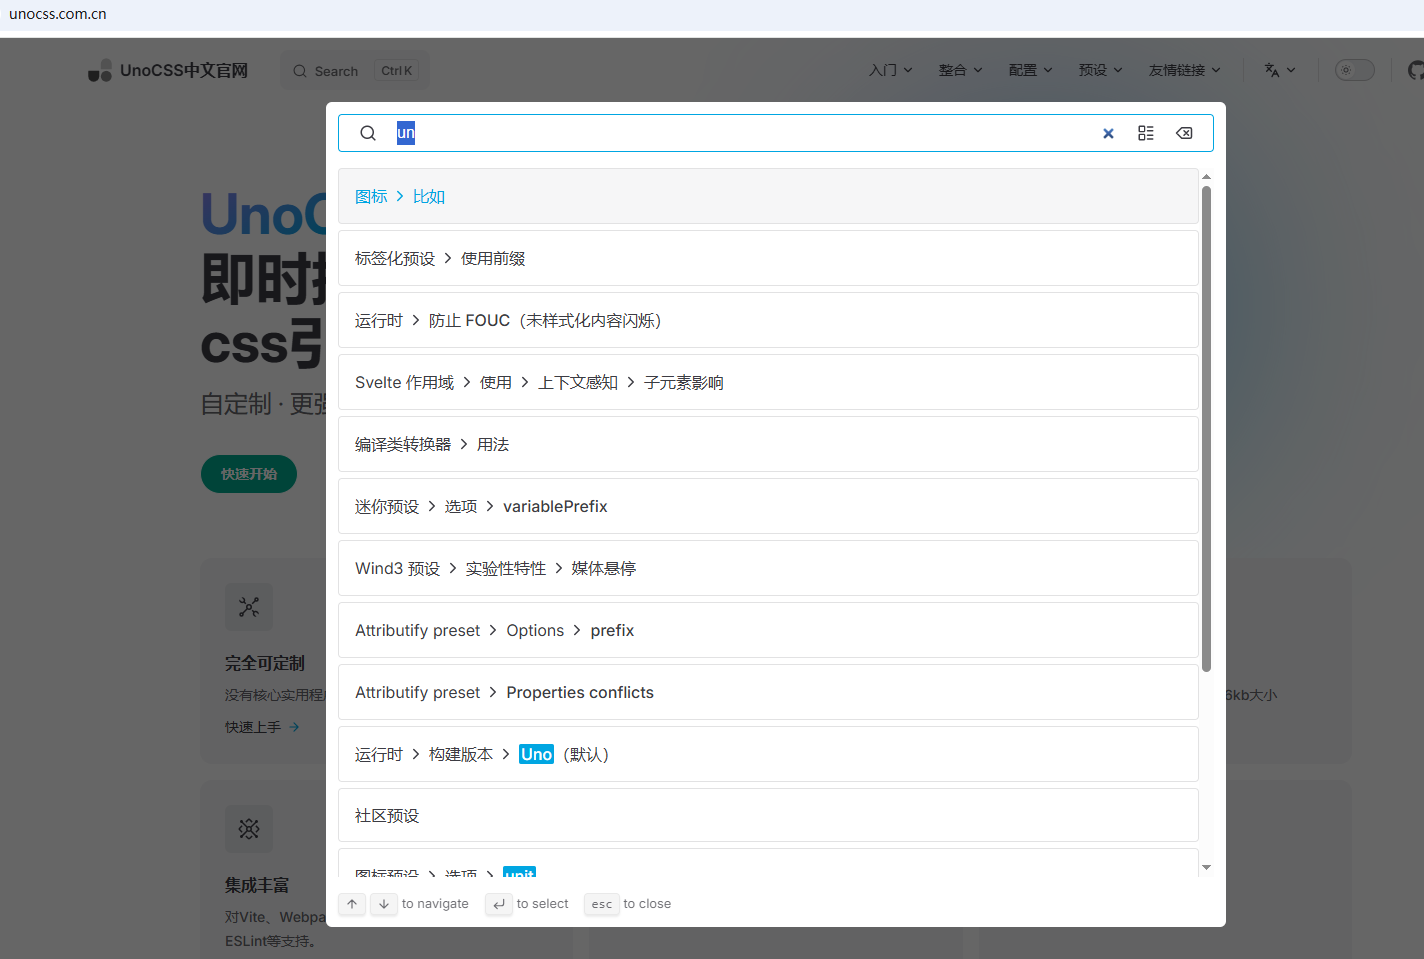The width and height of the screenshot is (1424, 959).
Task: Expand the 整合 navigation dropdown
Action: pyautogui.click(x=961, y=70)
